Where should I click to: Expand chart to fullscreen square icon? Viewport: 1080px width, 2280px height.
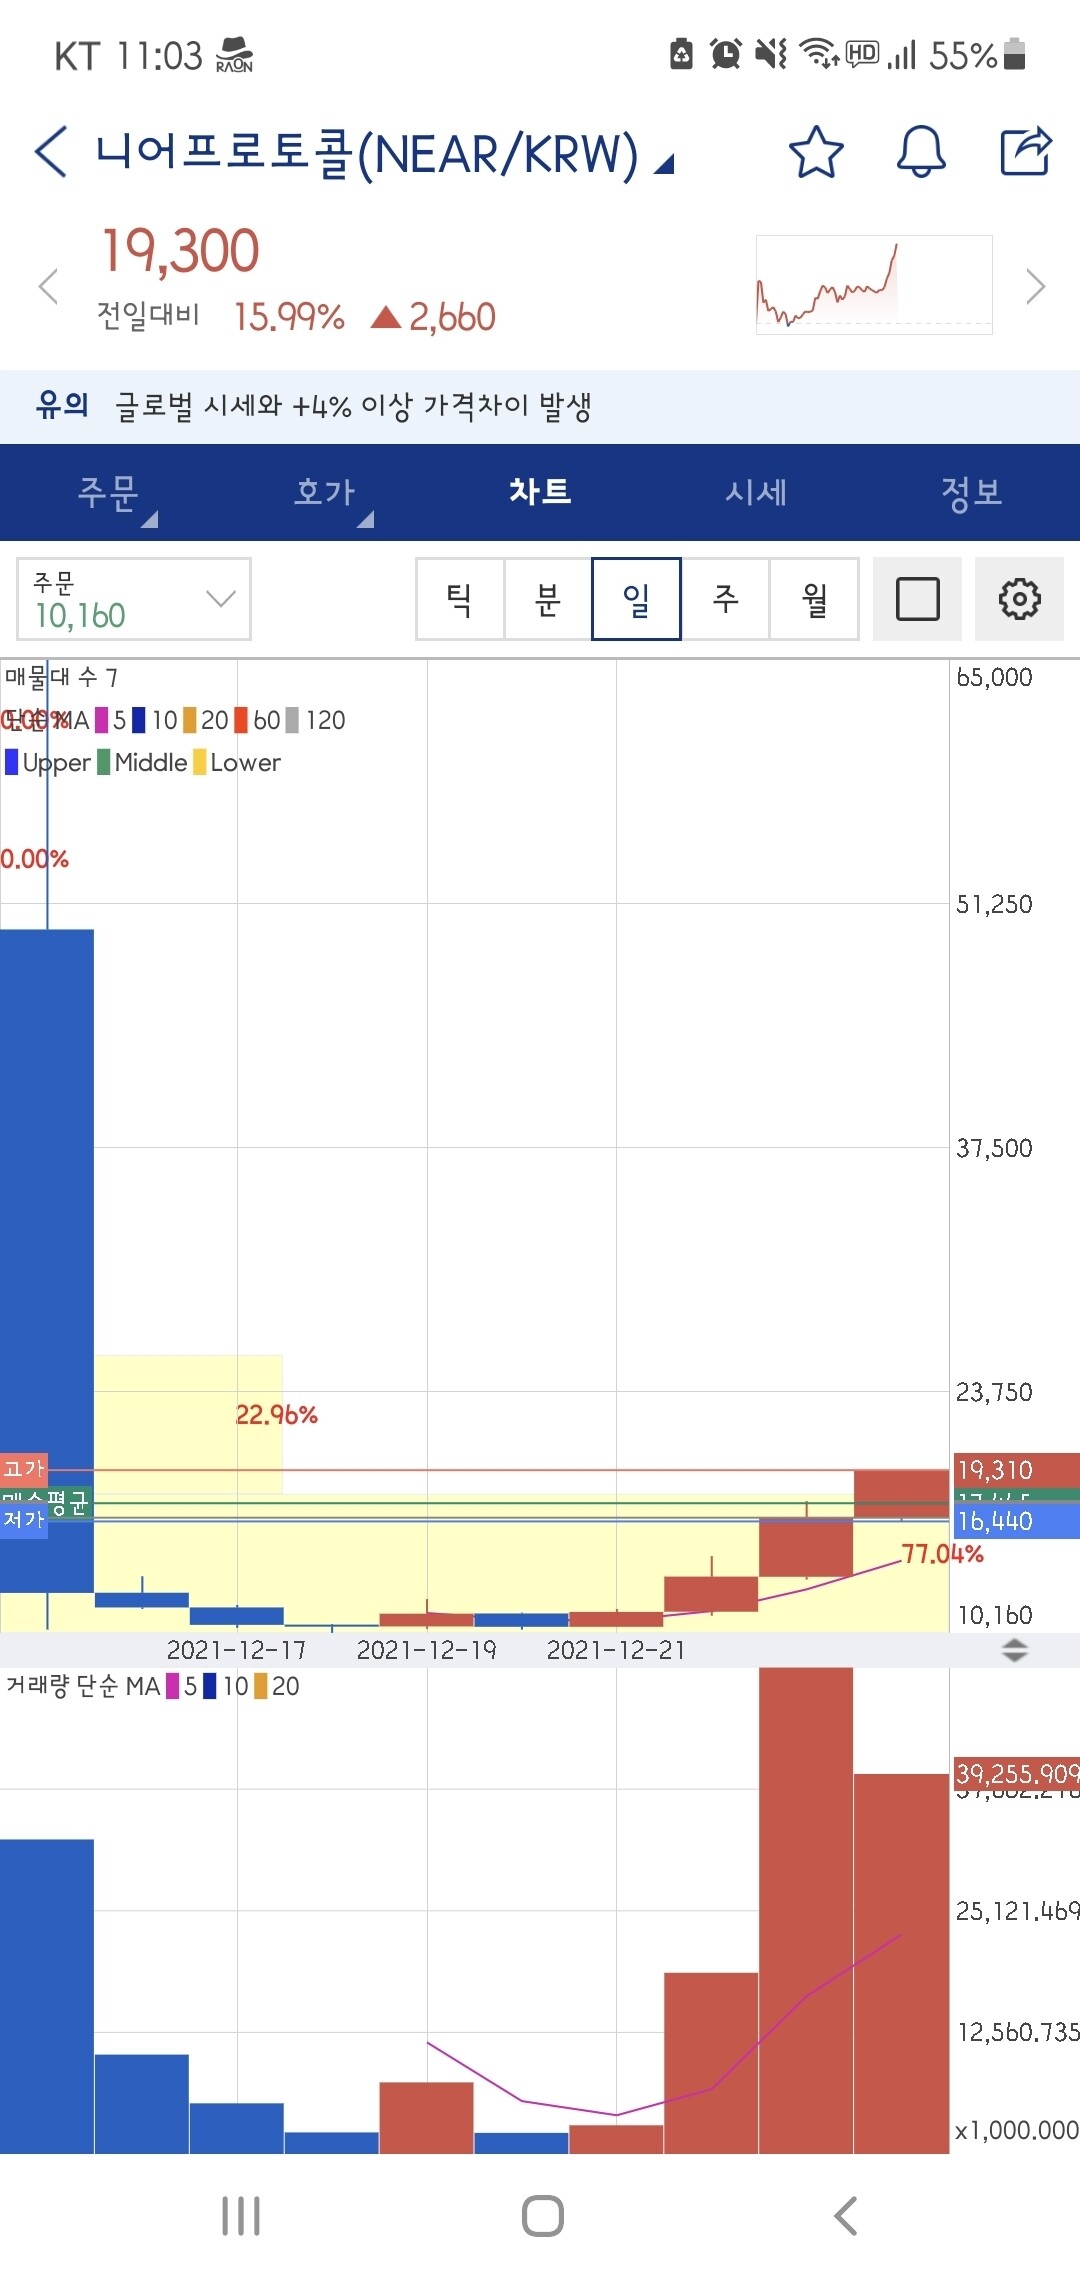[x=917, y=600]
